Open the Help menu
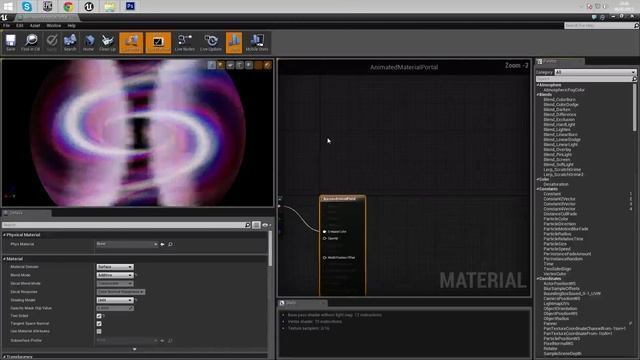Image resolution: width=640 pixels, height=360 pixels. click(x=71, y=25)
